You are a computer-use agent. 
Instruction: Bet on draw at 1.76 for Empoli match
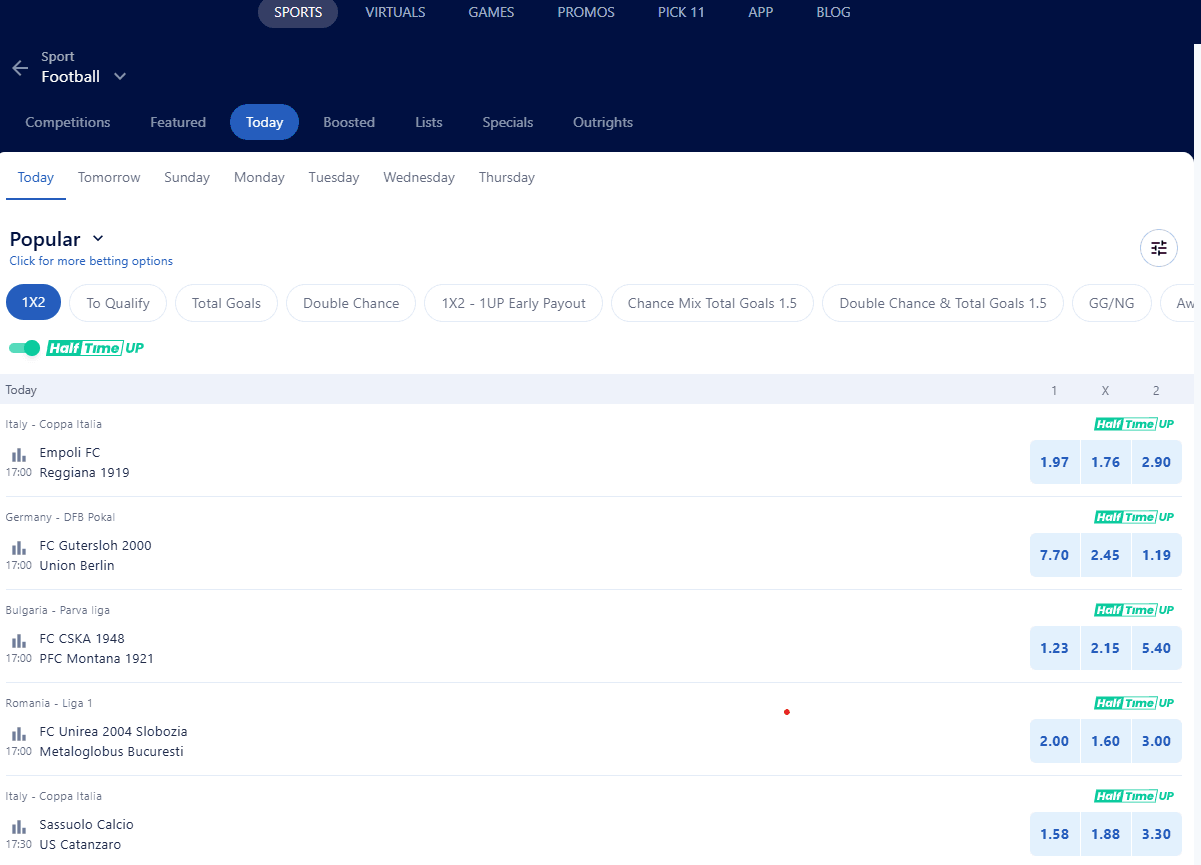(x=1106, y=462)
